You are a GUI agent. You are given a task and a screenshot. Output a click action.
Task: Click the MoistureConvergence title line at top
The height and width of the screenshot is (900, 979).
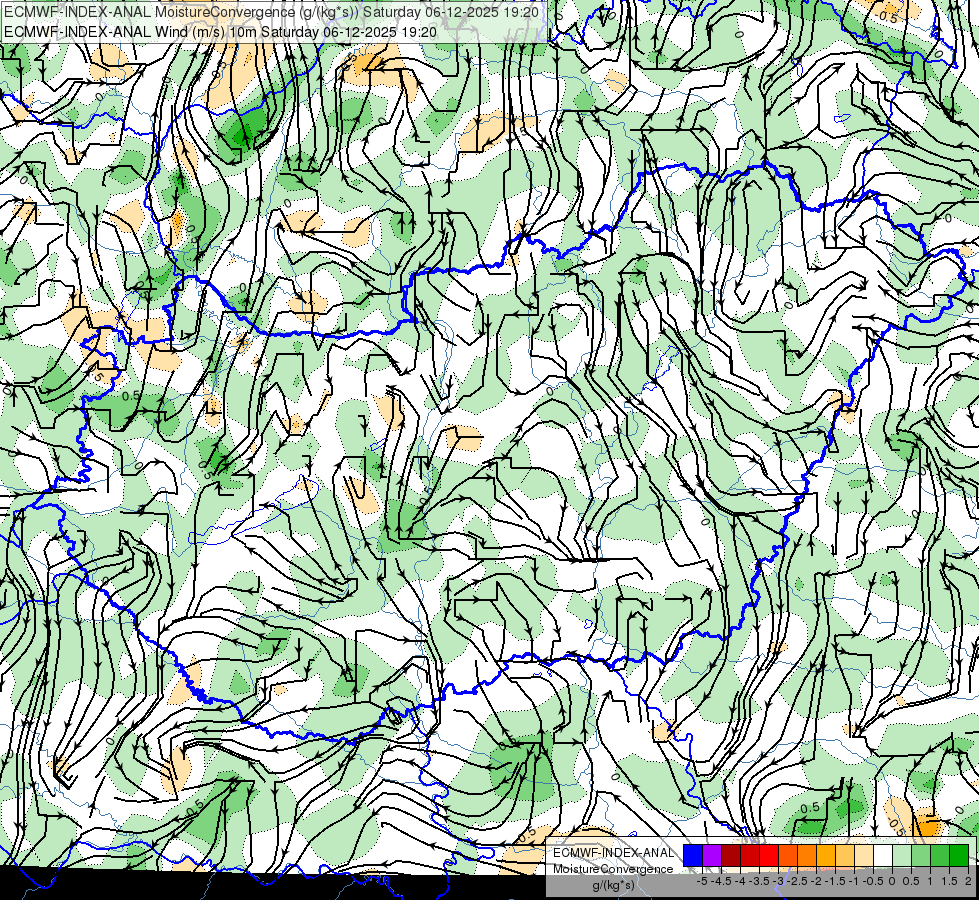[x=272, y=12]
